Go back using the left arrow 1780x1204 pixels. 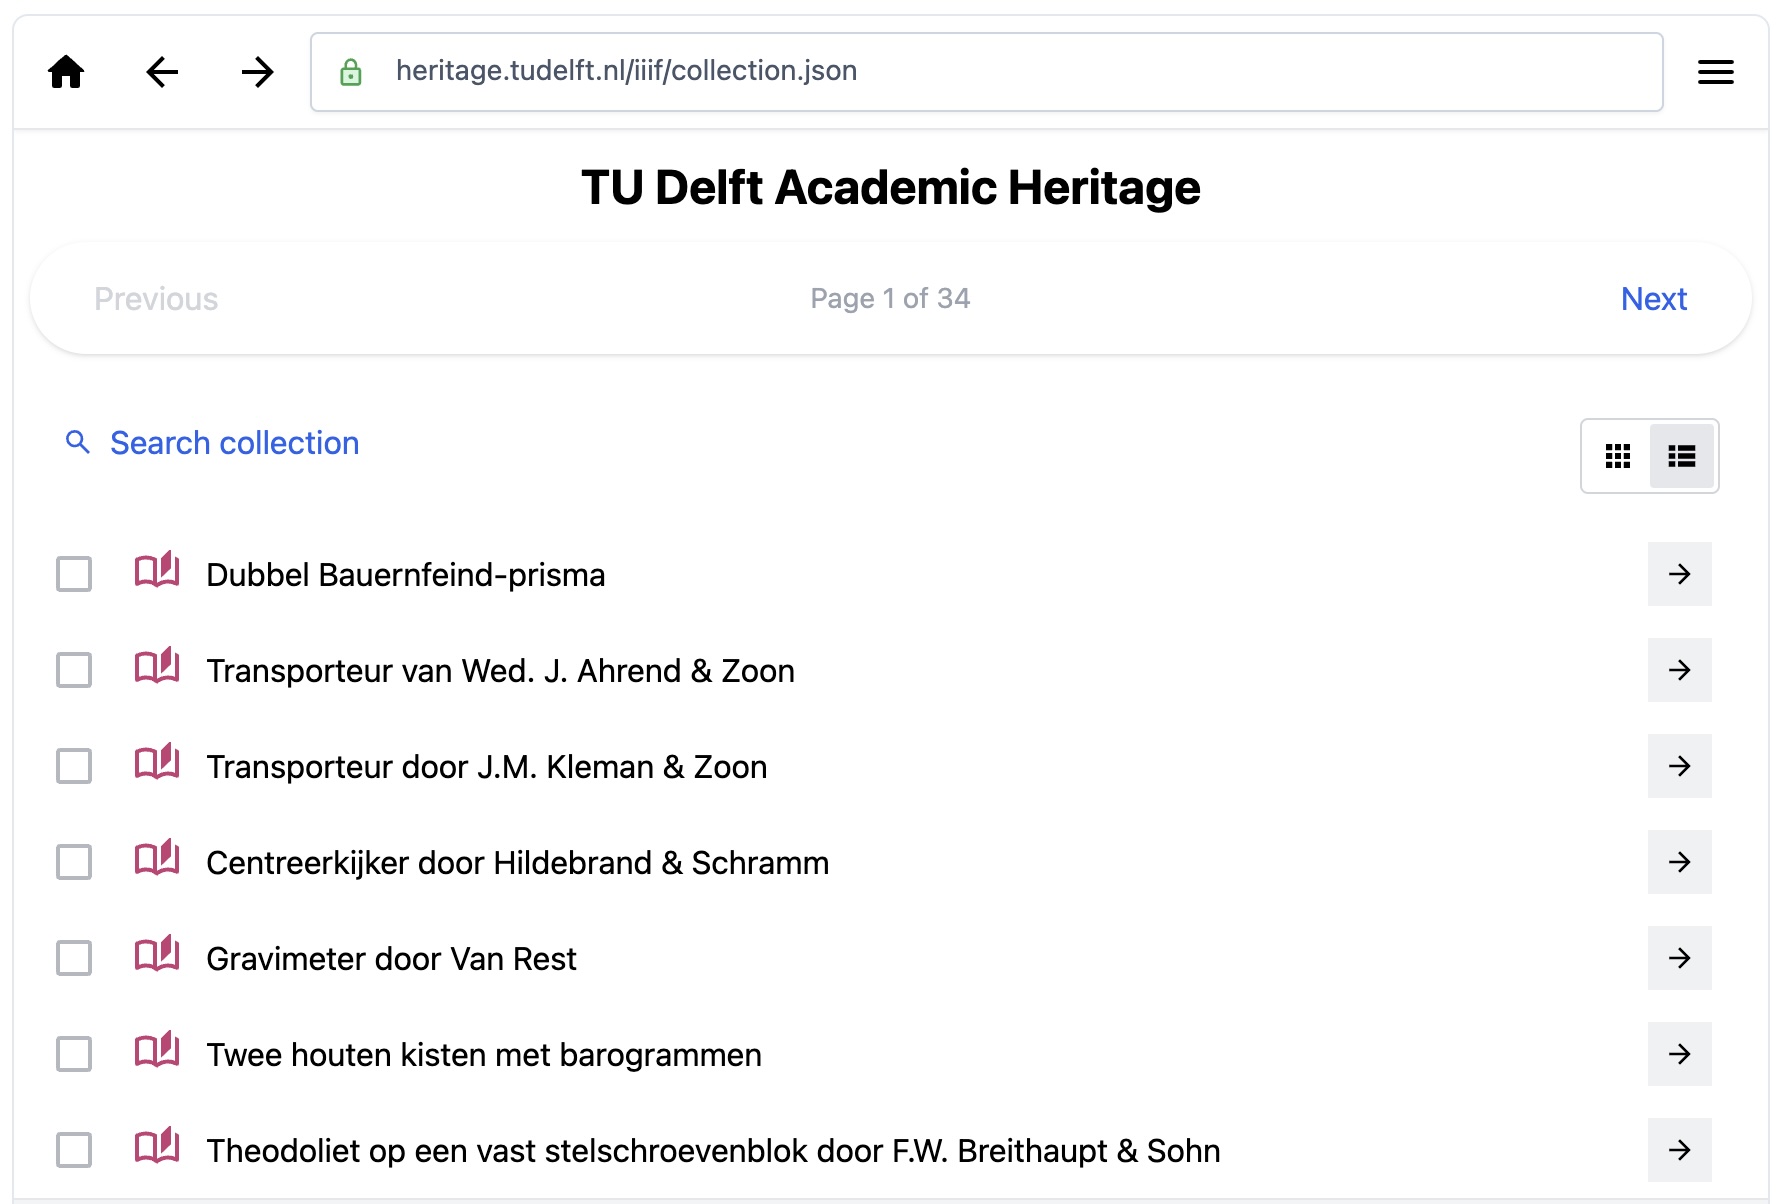pyautogui.click(x=162, y=72)
